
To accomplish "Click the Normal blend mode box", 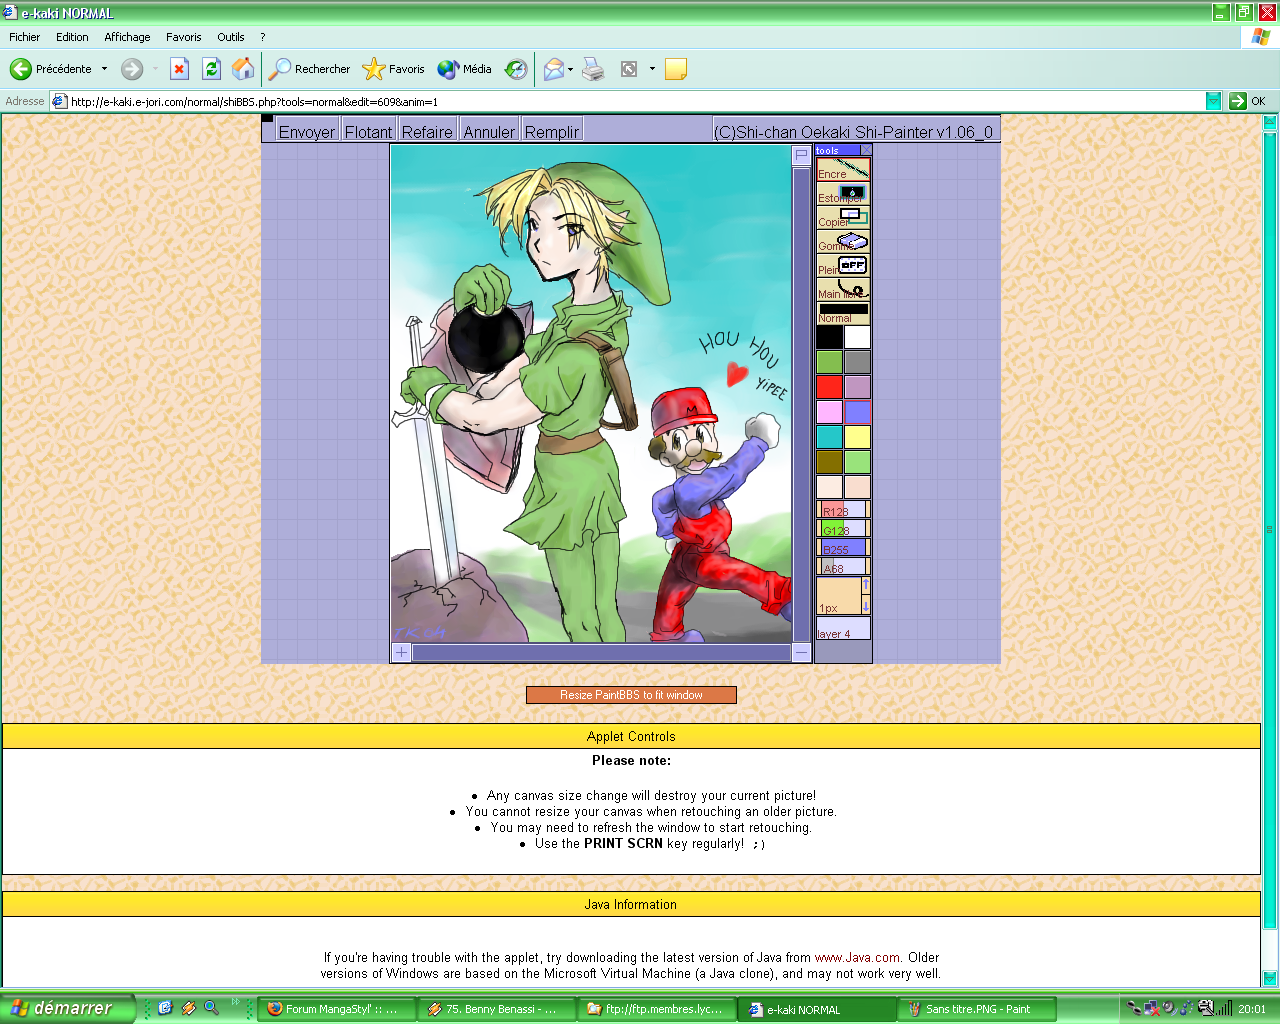I will (843, 313).
